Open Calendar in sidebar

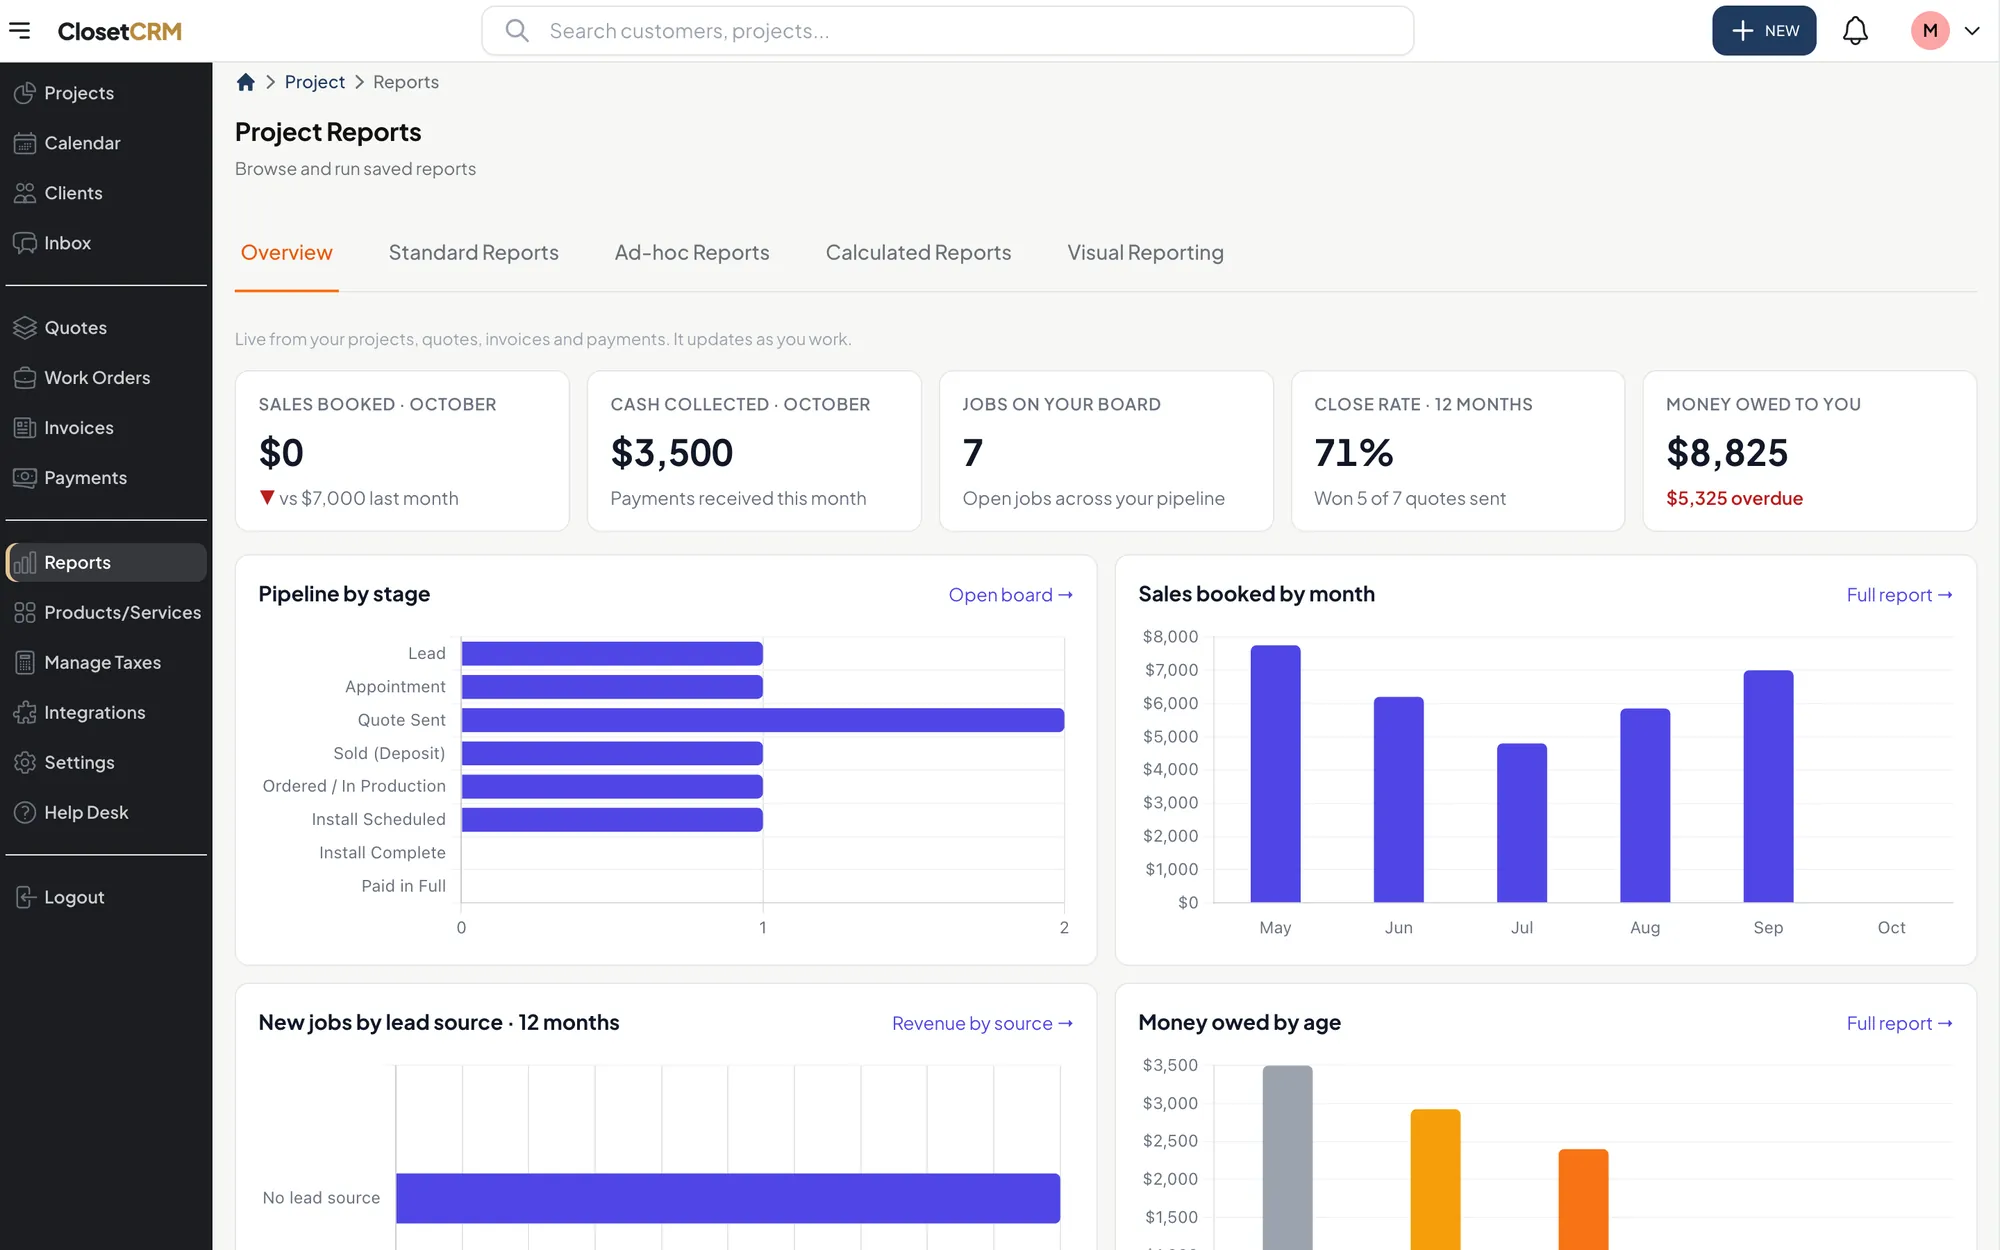click(106, 143)
